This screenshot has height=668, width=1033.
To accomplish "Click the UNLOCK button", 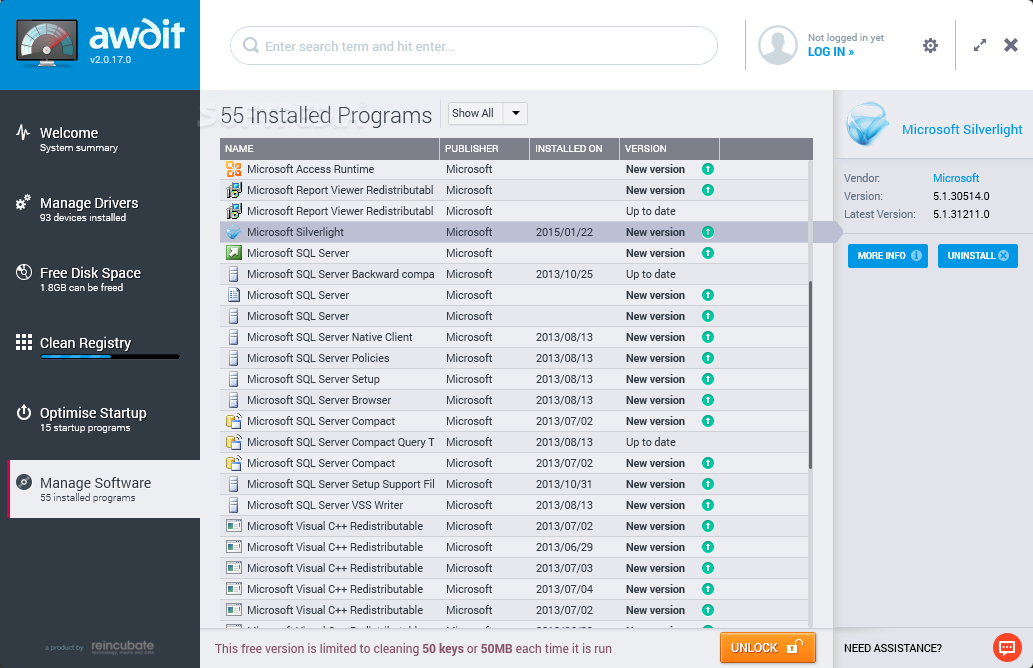I will [768, 648].
